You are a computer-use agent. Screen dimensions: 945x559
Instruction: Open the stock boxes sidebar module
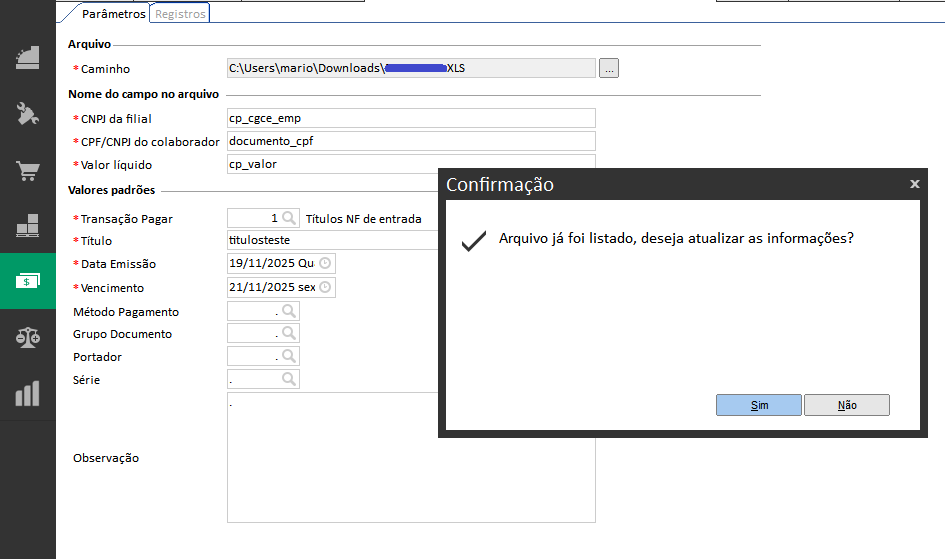point(28,226)
